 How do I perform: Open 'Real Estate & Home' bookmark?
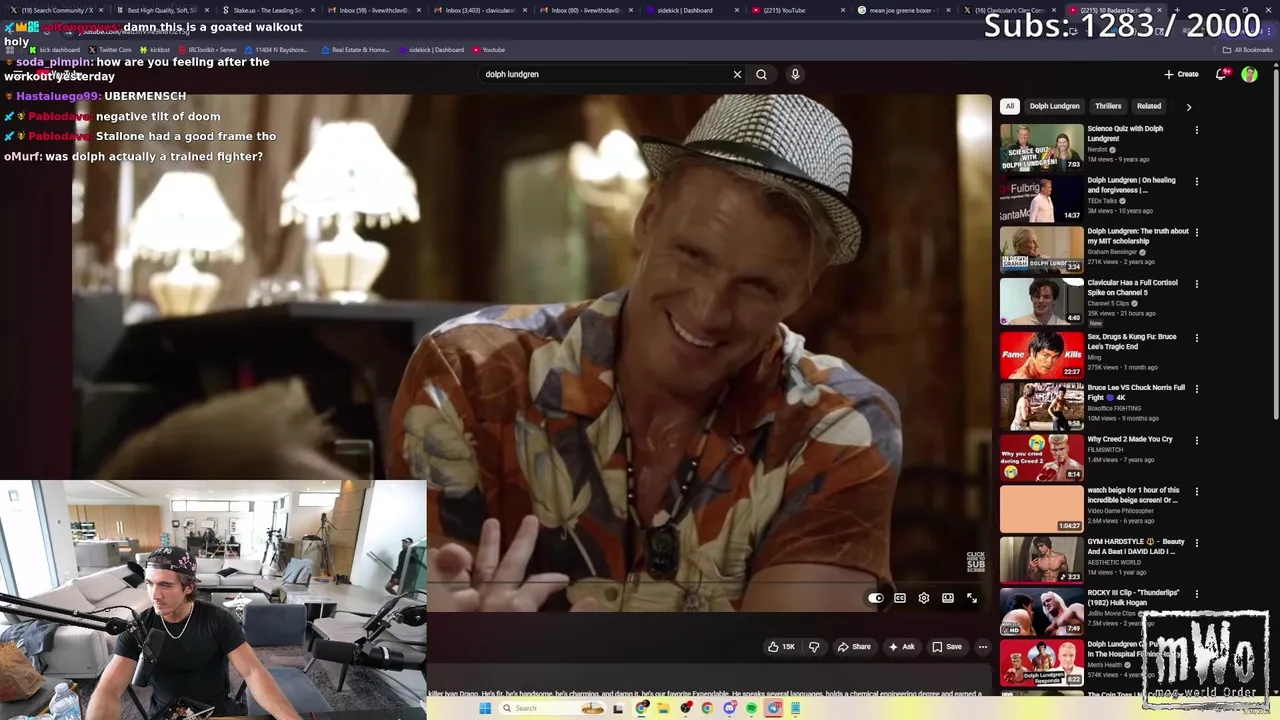point(355,50)
